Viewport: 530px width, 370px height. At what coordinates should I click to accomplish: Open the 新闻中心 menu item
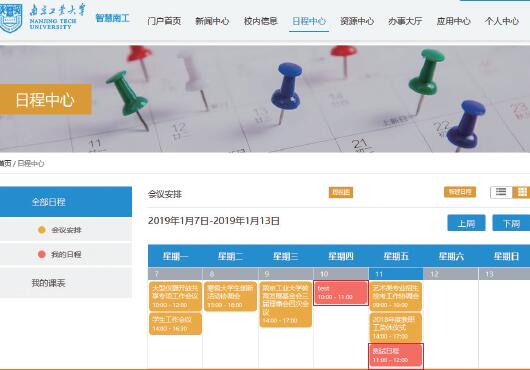(212, 21)
